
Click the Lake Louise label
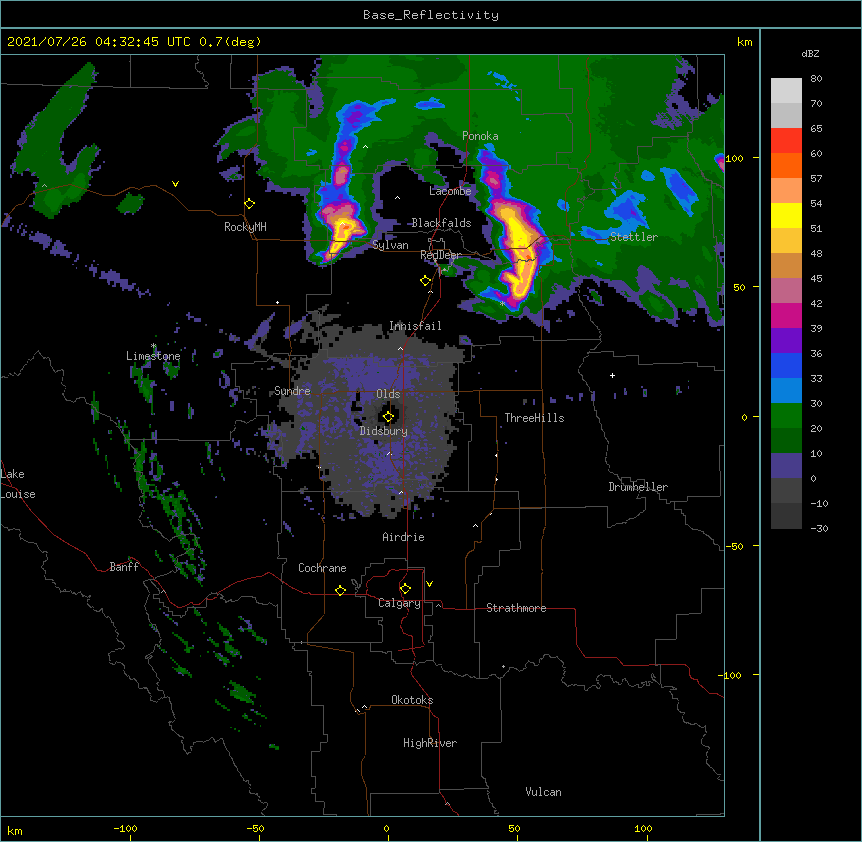tap(18, 484)
